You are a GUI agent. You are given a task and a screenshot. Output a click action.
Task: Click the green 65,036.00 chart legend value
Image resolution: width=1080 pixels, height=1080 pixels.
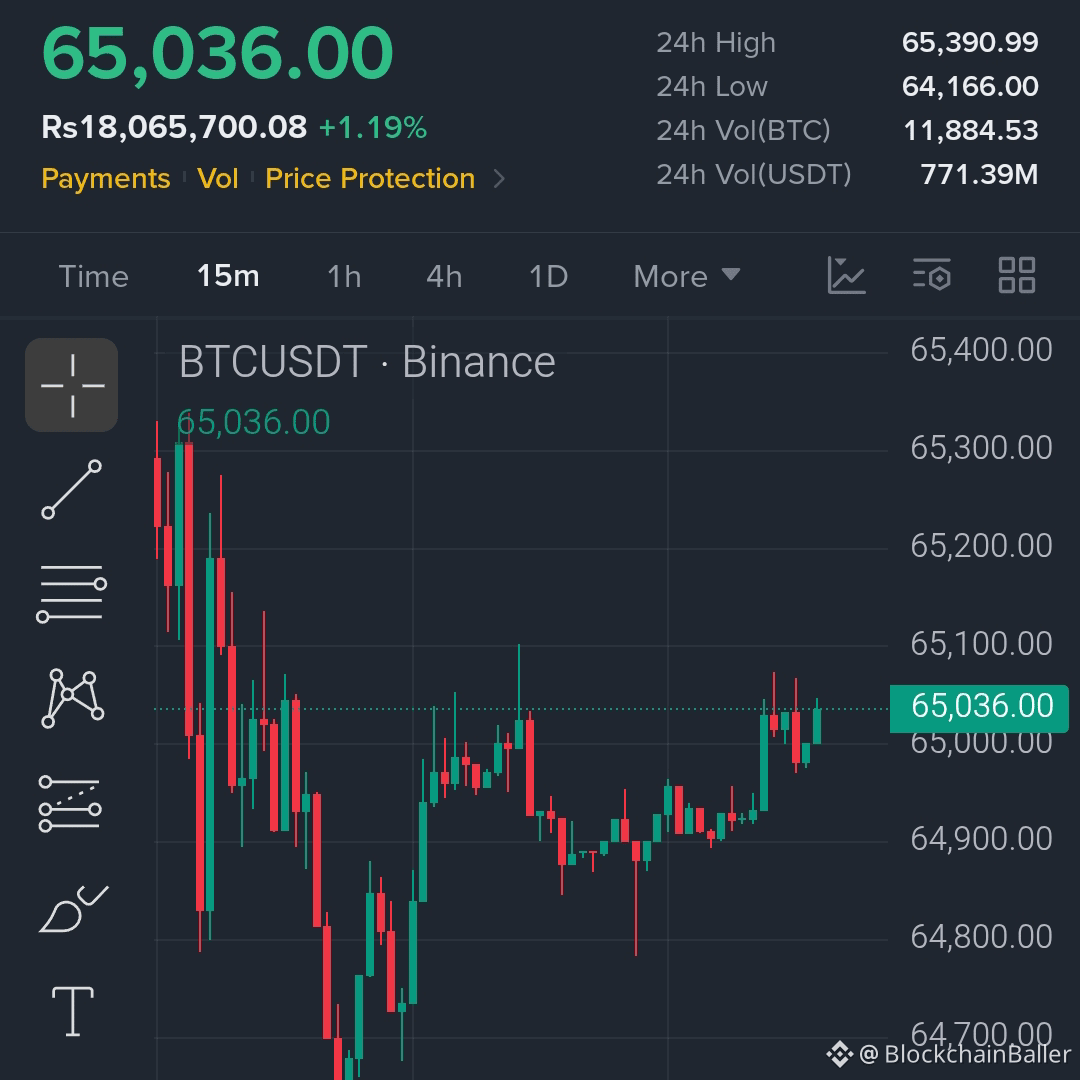pos(253,422)
